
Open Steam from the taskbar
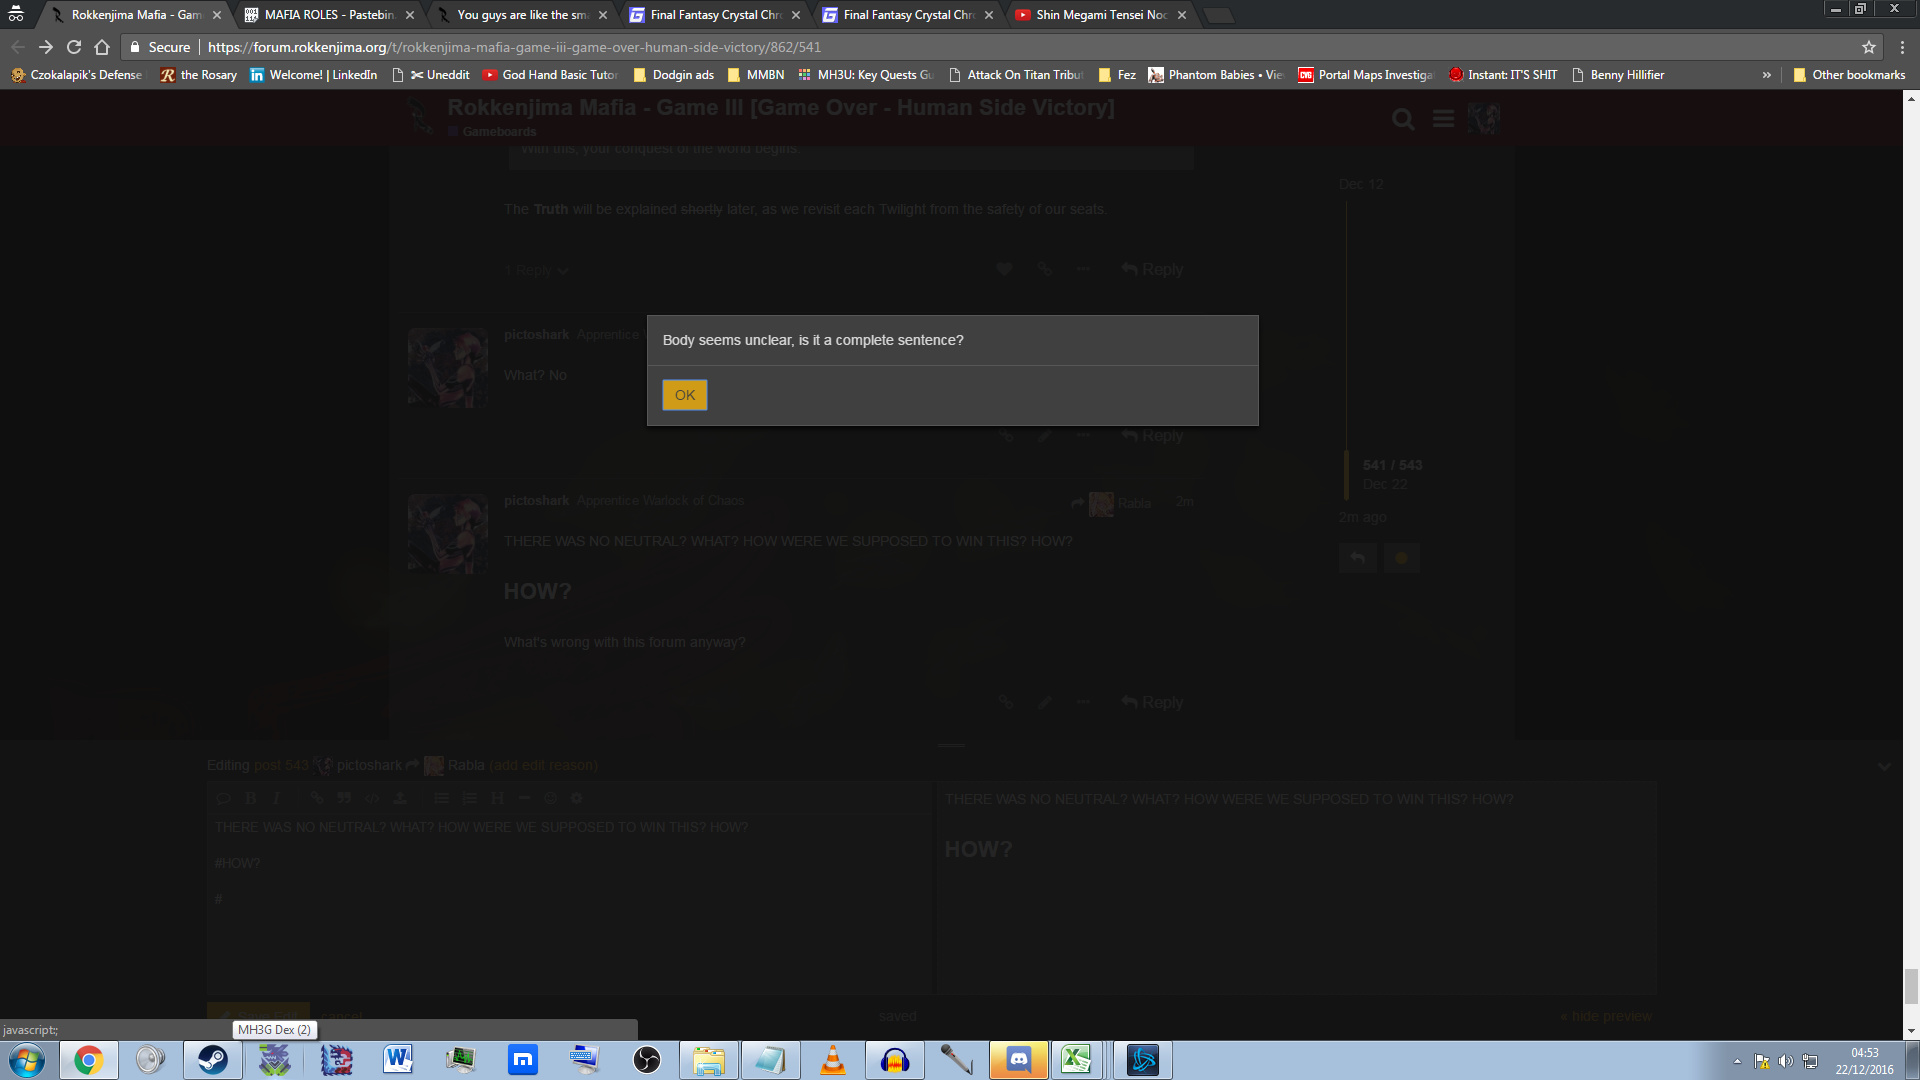pos(212,1060)
